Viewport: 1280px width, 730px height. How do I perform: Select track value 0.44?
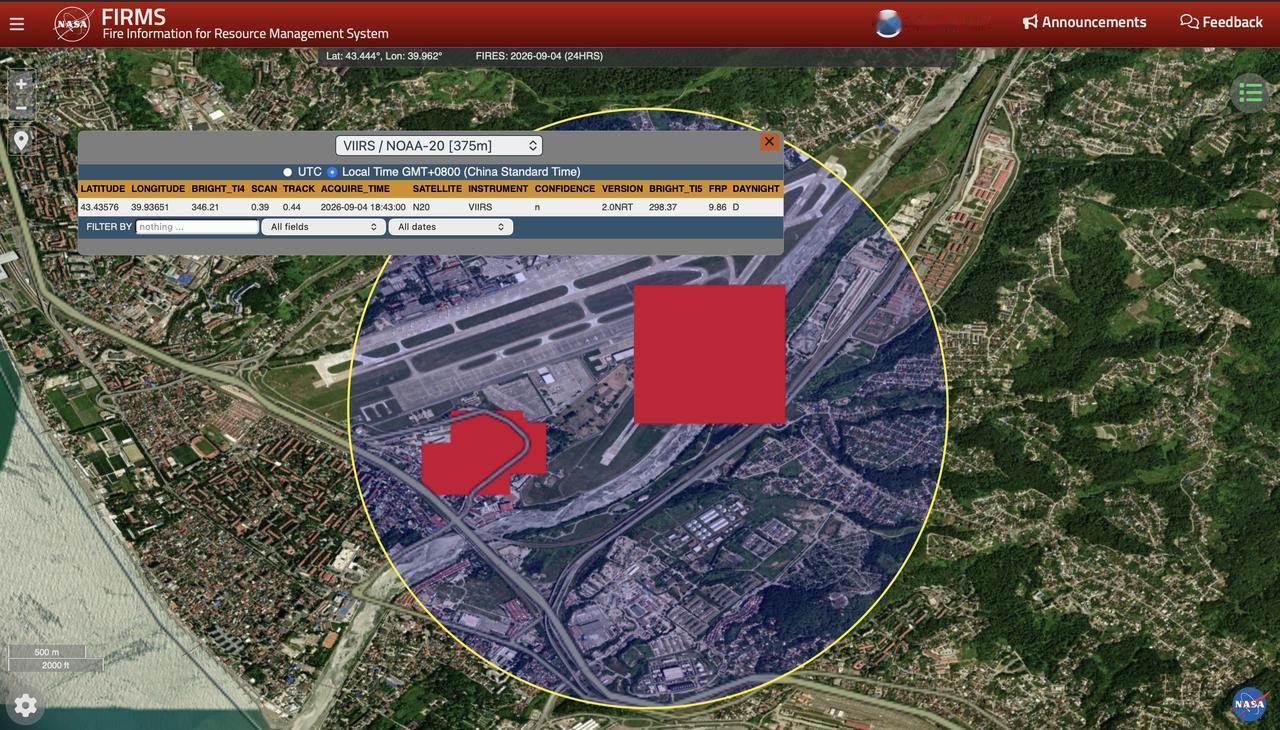point(292,208)
